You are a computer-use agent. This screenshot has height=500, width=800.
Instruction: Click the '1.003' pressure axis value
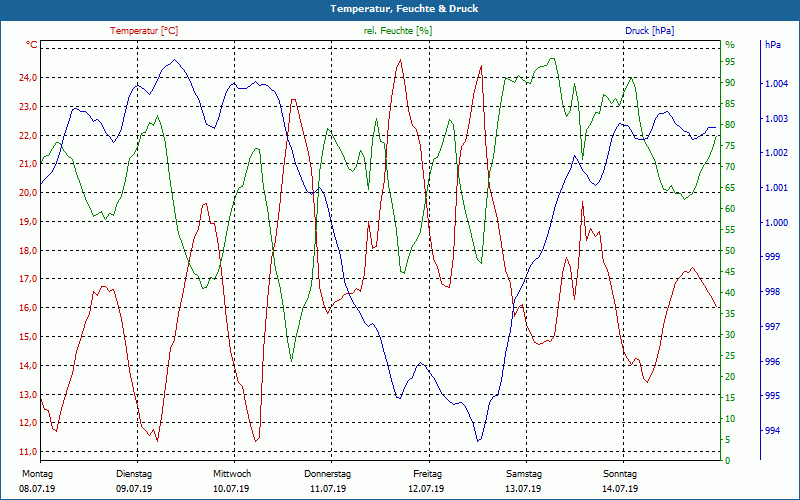coord(777,119)
